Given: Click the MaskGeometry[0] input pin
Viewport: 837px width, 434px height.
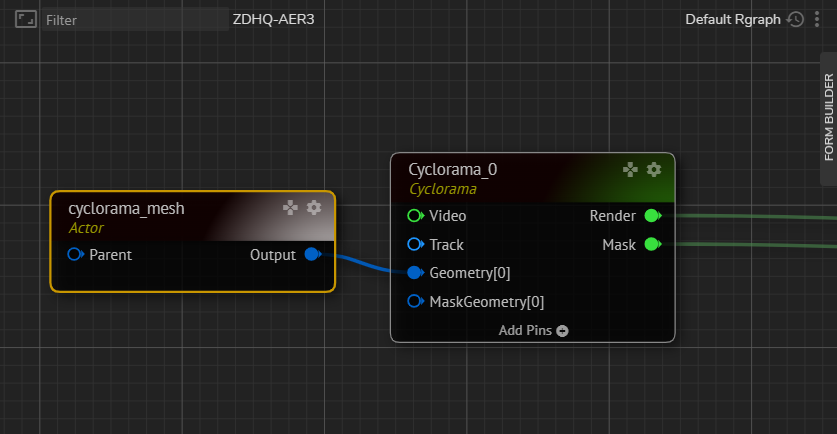Looking at the screenshot, I should tap(415, 302).
